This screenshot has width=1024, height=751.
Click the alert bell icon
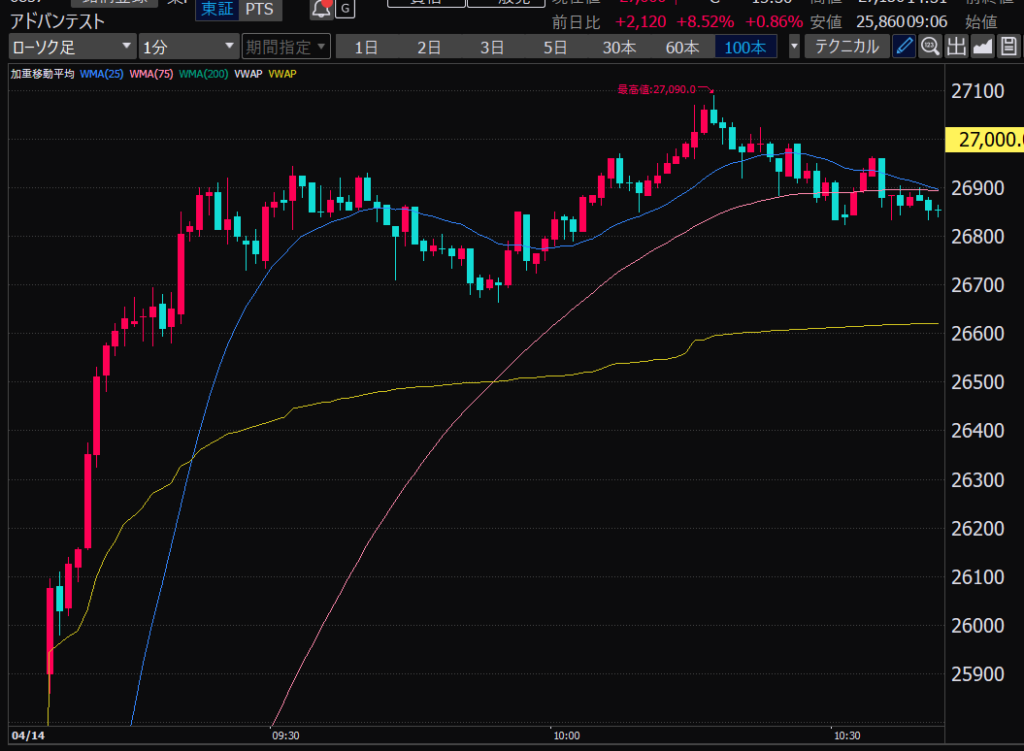(321, 9)
